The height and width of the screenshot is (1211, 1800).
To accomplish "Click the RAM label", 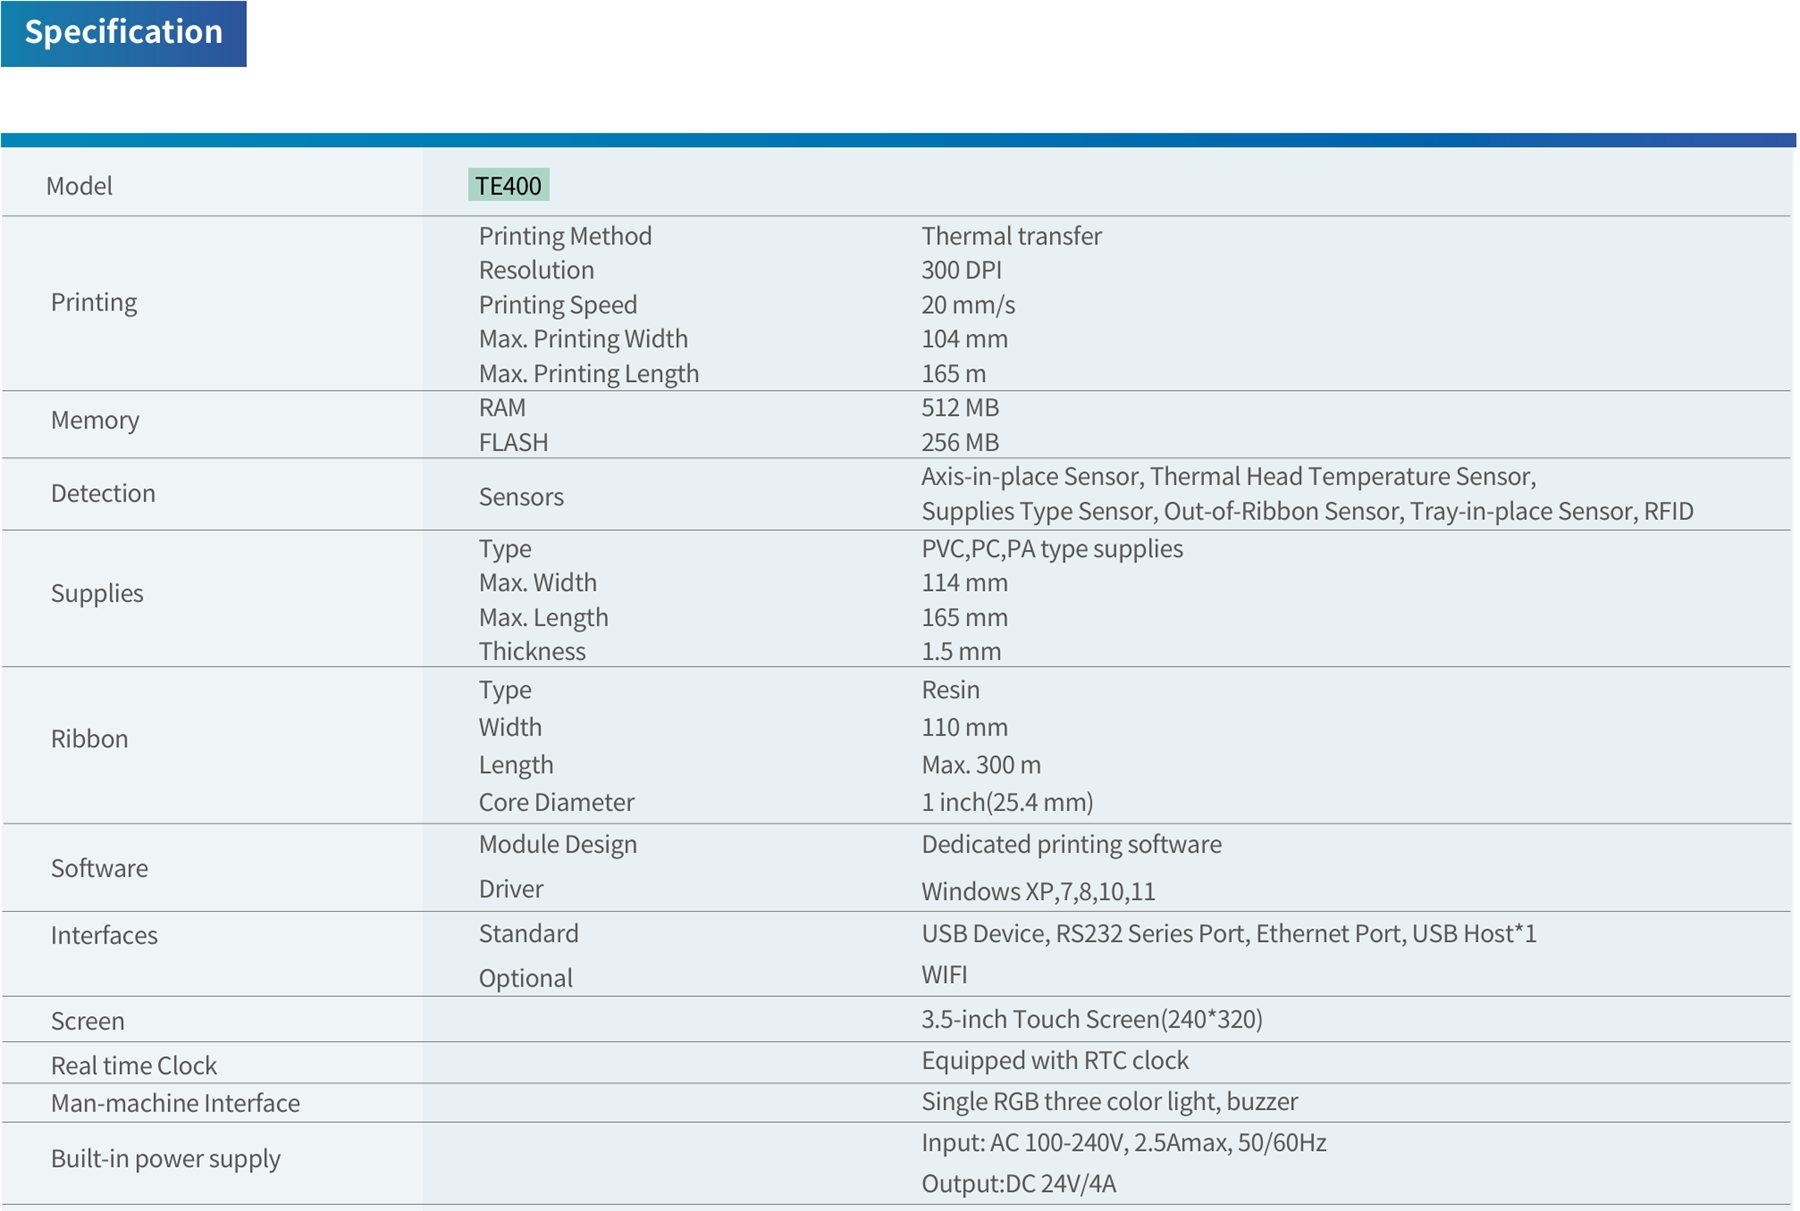I will [502, 408].
